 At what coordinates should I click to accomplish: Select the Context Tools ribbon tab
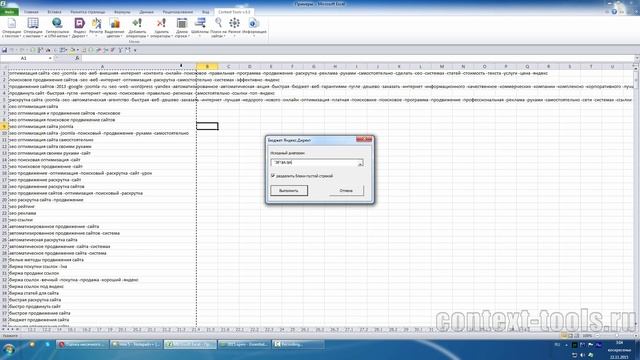pos(234,12)
